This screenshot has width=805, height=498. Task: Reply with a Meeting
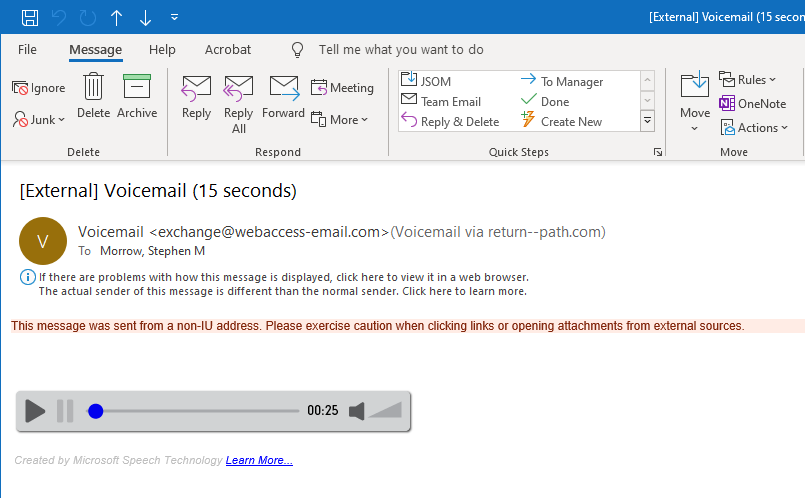click(342, 88)
